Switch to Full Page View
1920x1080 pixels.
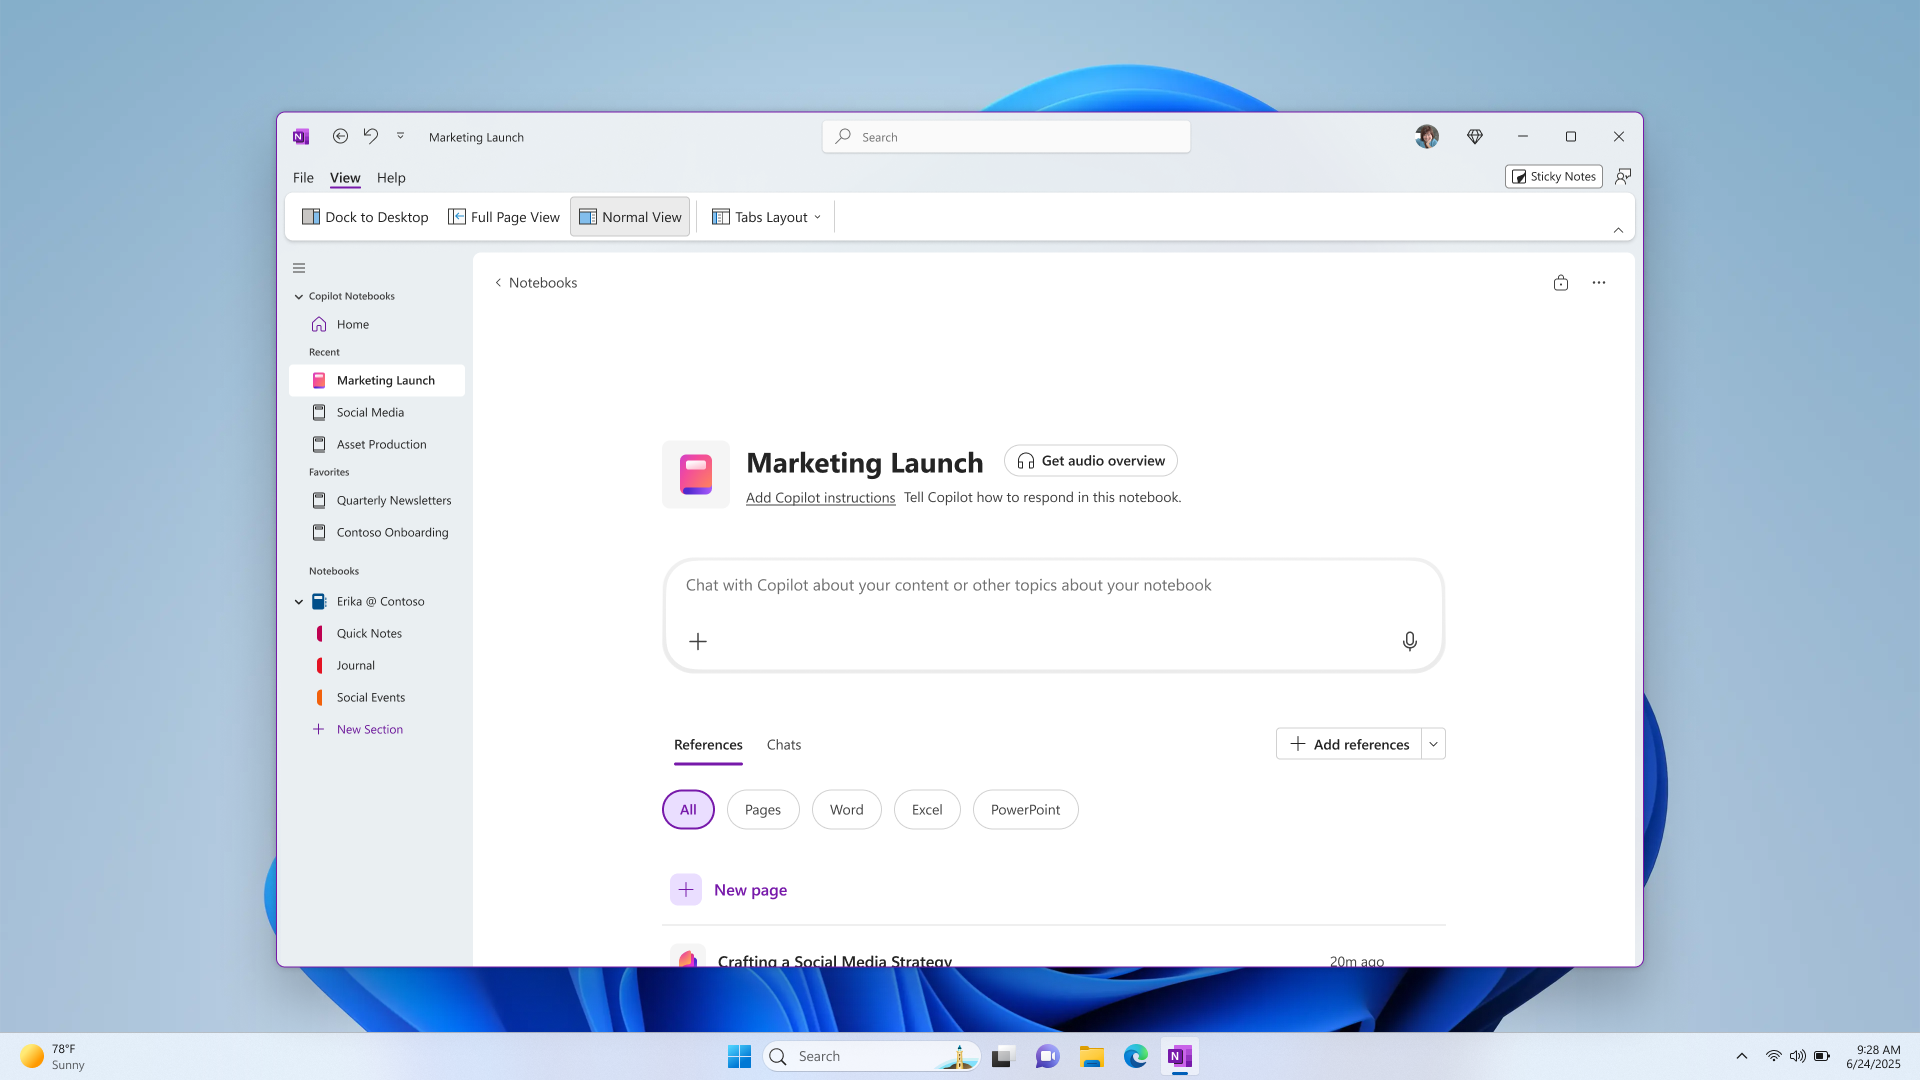click(503, 216)
